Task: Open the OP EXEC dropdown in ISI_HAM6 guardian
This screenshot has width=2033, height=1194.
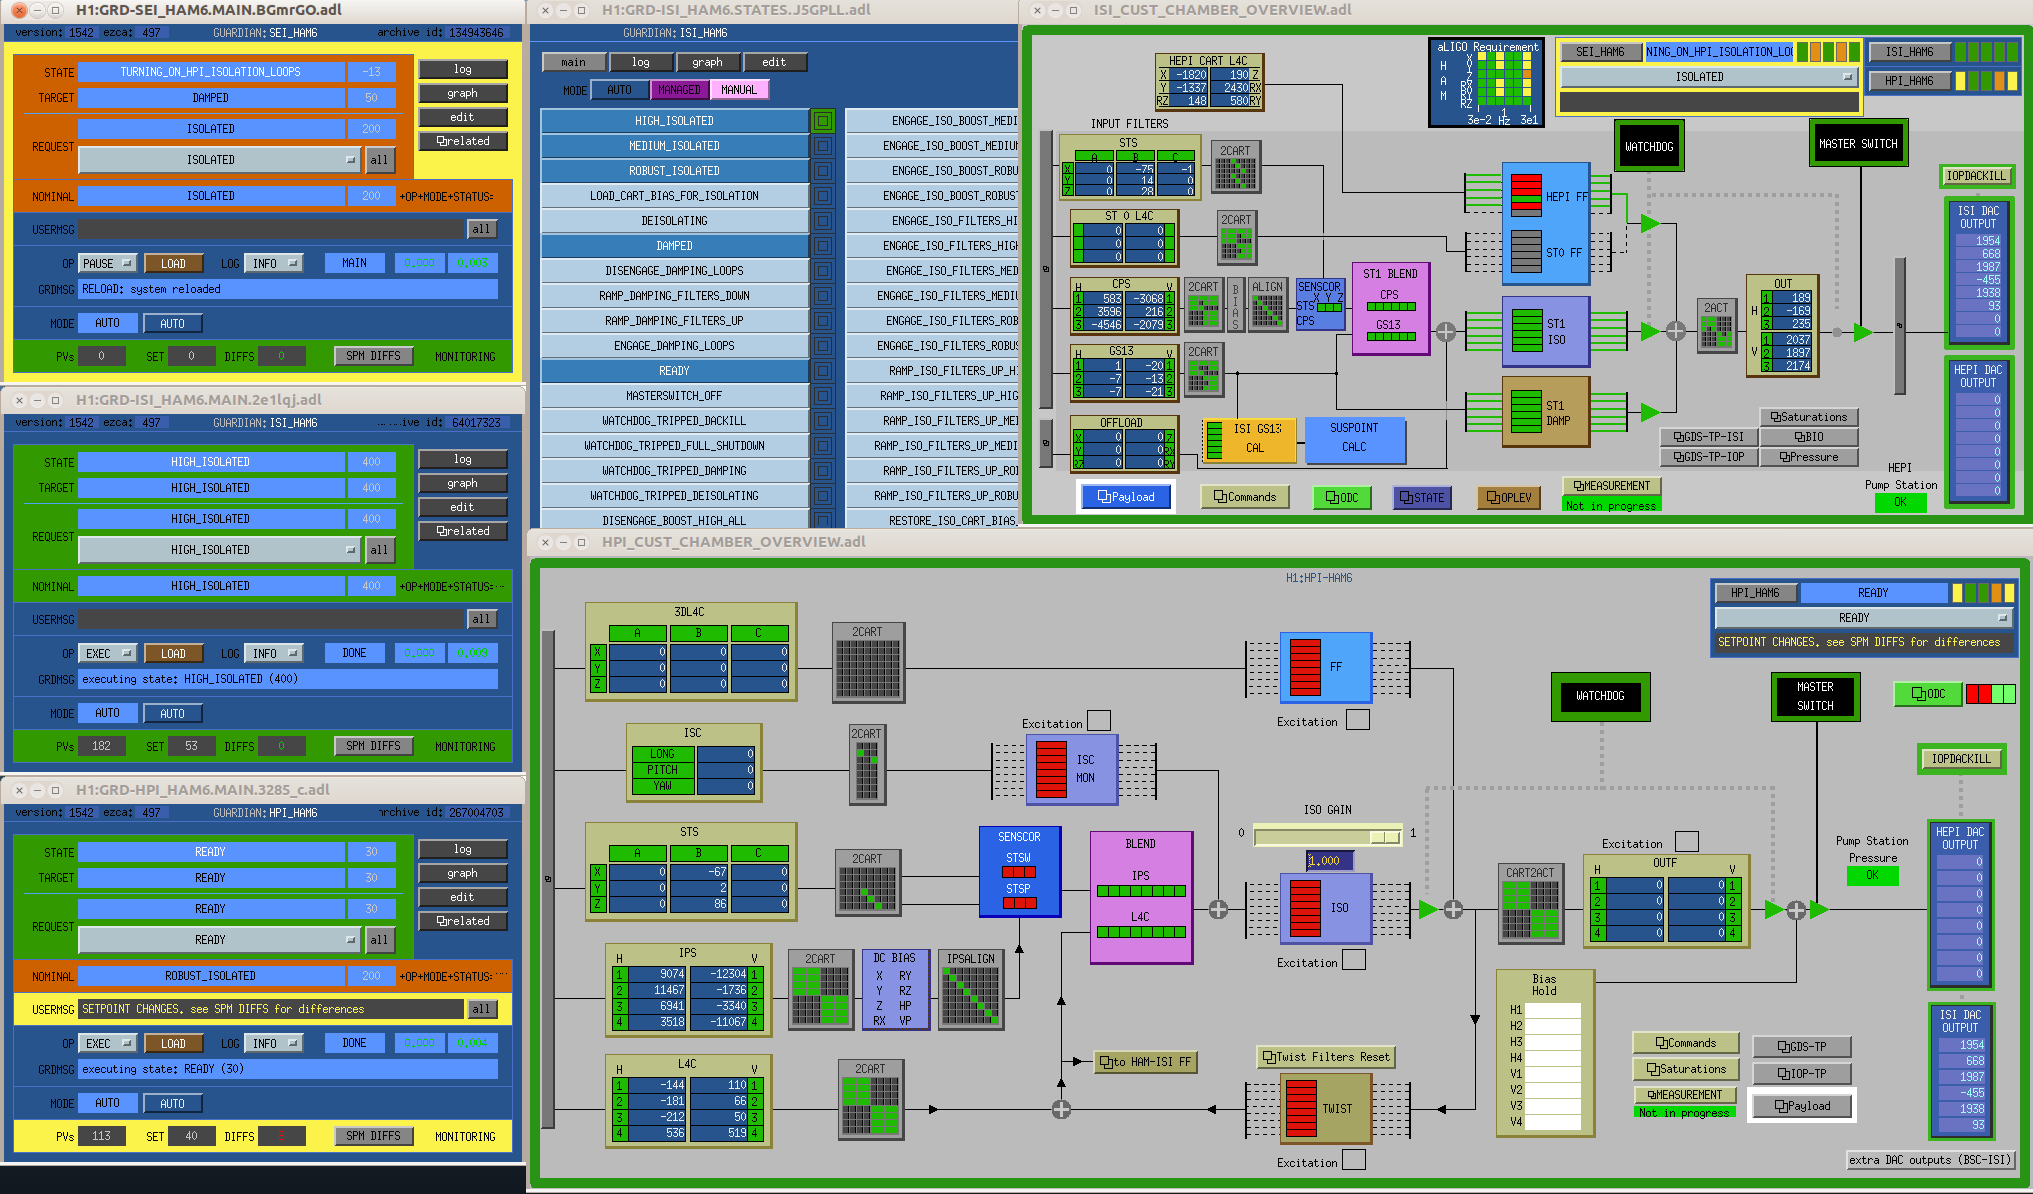Action: pos(107,654)
